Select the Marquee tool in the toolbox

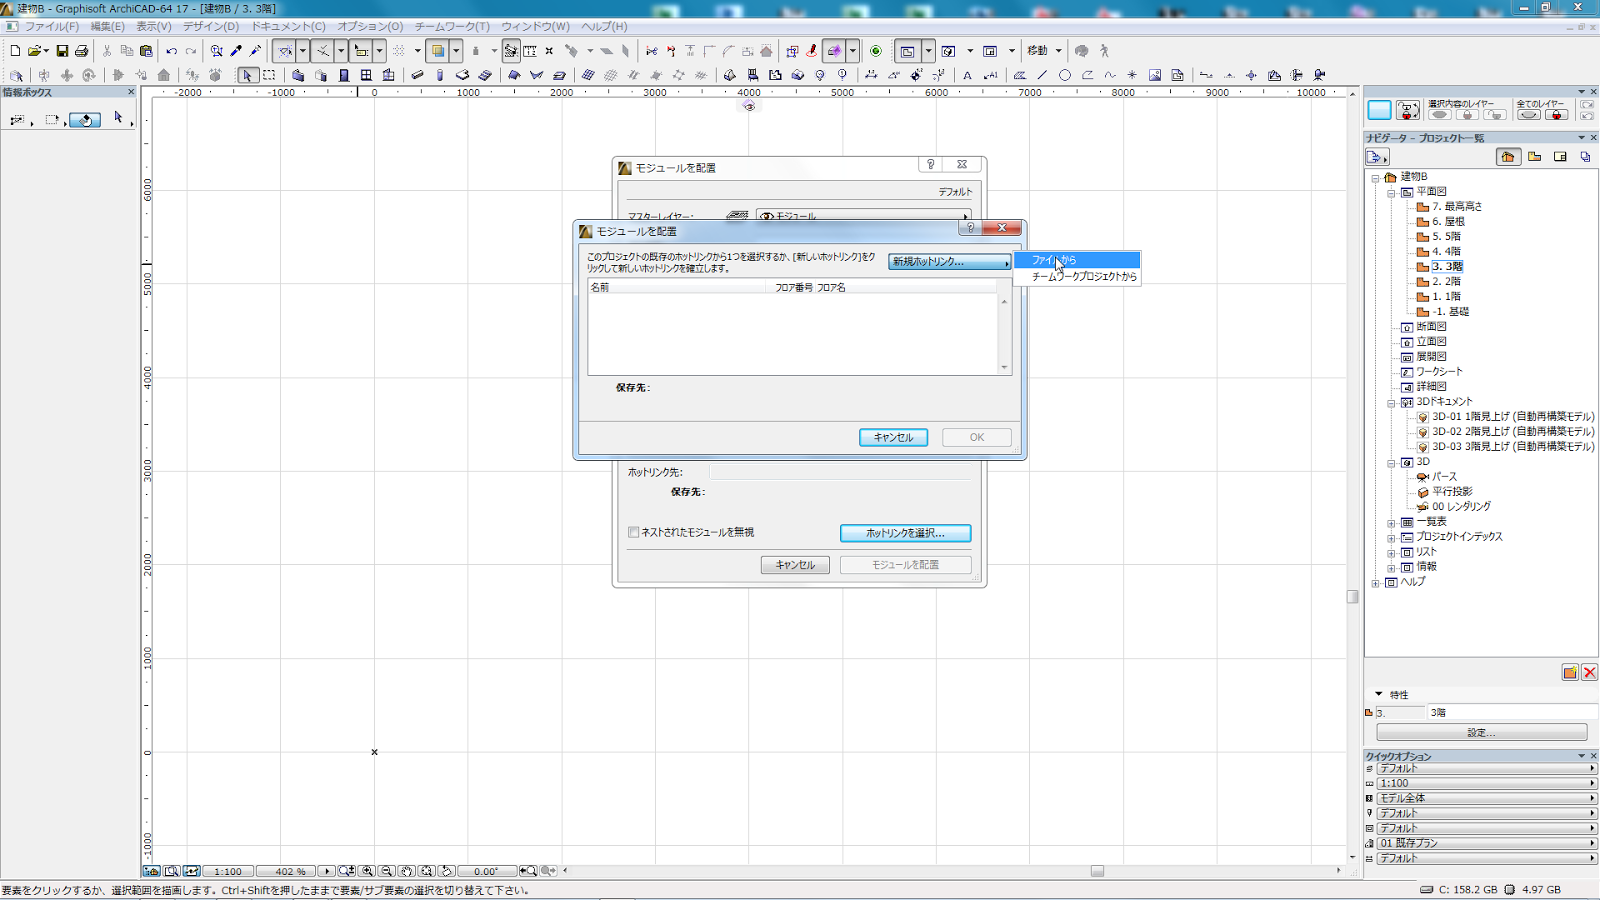click(x=269, y=75)
